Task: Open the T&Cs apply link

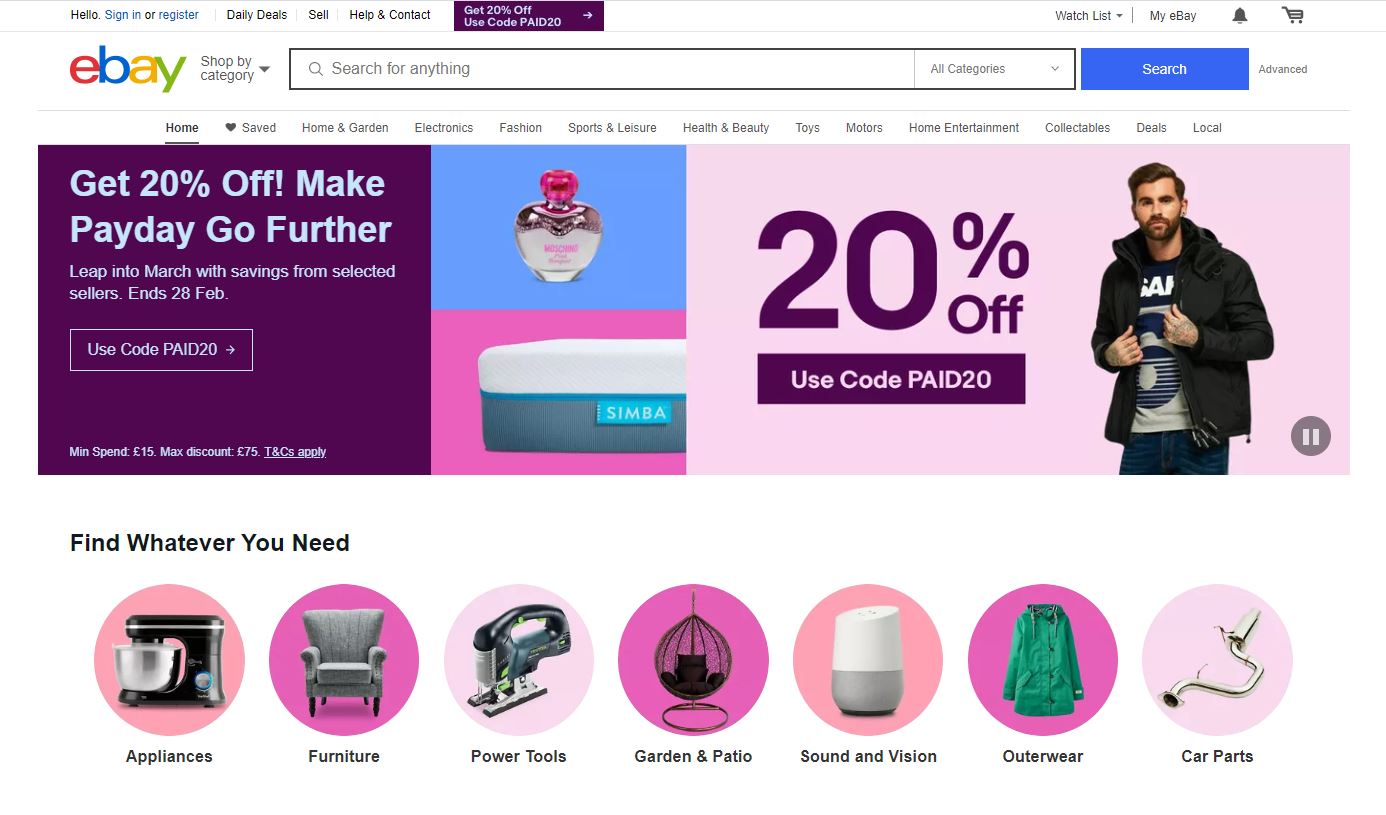Action: pyautogui.click(x=295, y=452)
